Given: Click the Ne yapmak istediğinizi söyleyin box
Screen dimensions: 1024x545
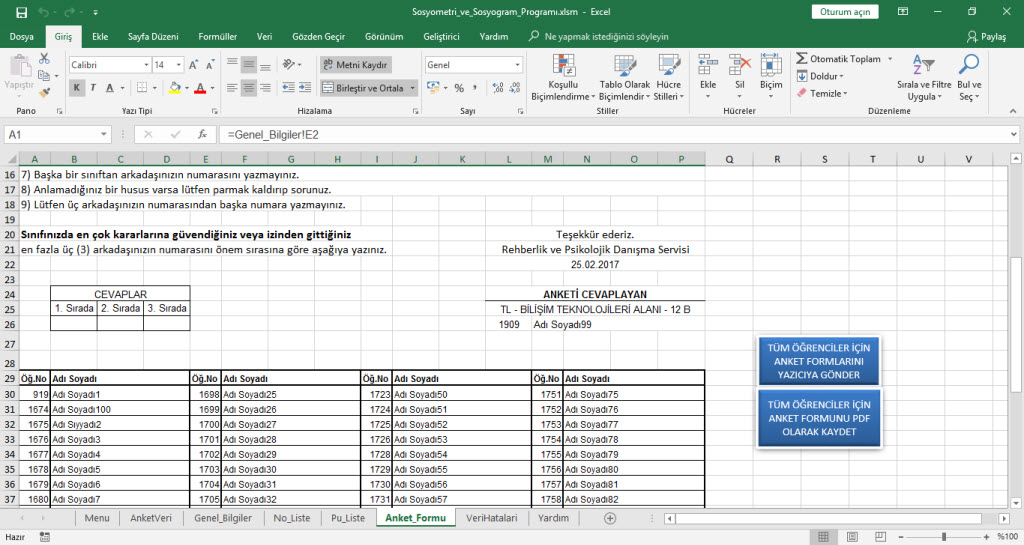Looking at the screenshot, I should tap(599, 37).
